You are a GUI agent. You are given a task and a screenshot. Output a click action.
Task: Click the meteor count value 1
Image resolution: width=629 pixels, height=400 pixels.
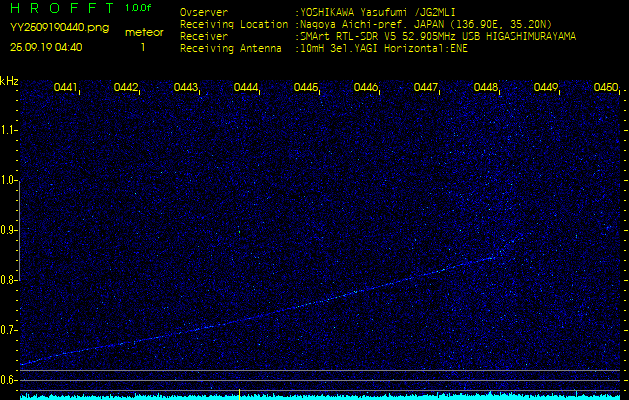pyautogui.click(x=143, y=47)
